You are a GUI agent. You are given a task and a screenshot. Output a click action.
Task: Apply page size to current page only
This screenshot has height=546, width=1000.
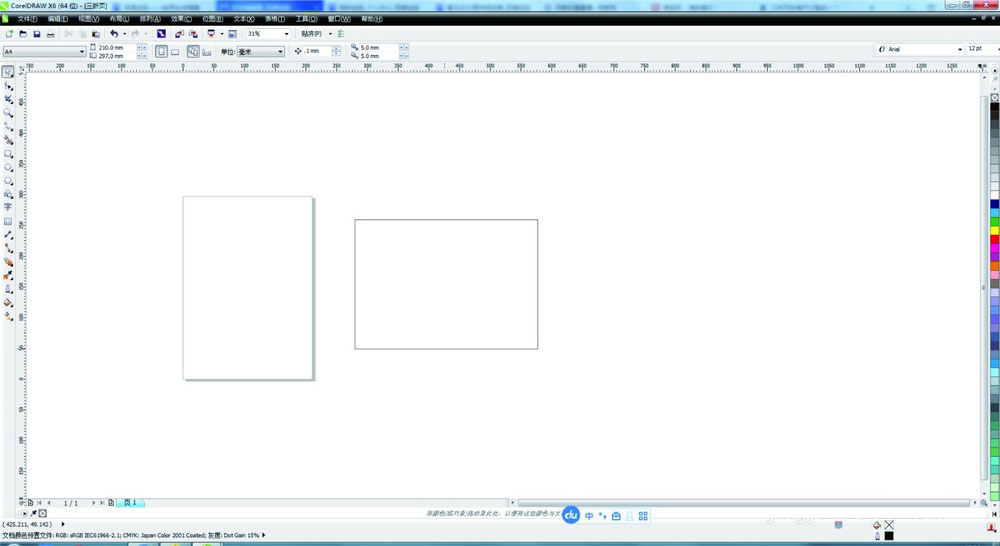coord(207,52)
